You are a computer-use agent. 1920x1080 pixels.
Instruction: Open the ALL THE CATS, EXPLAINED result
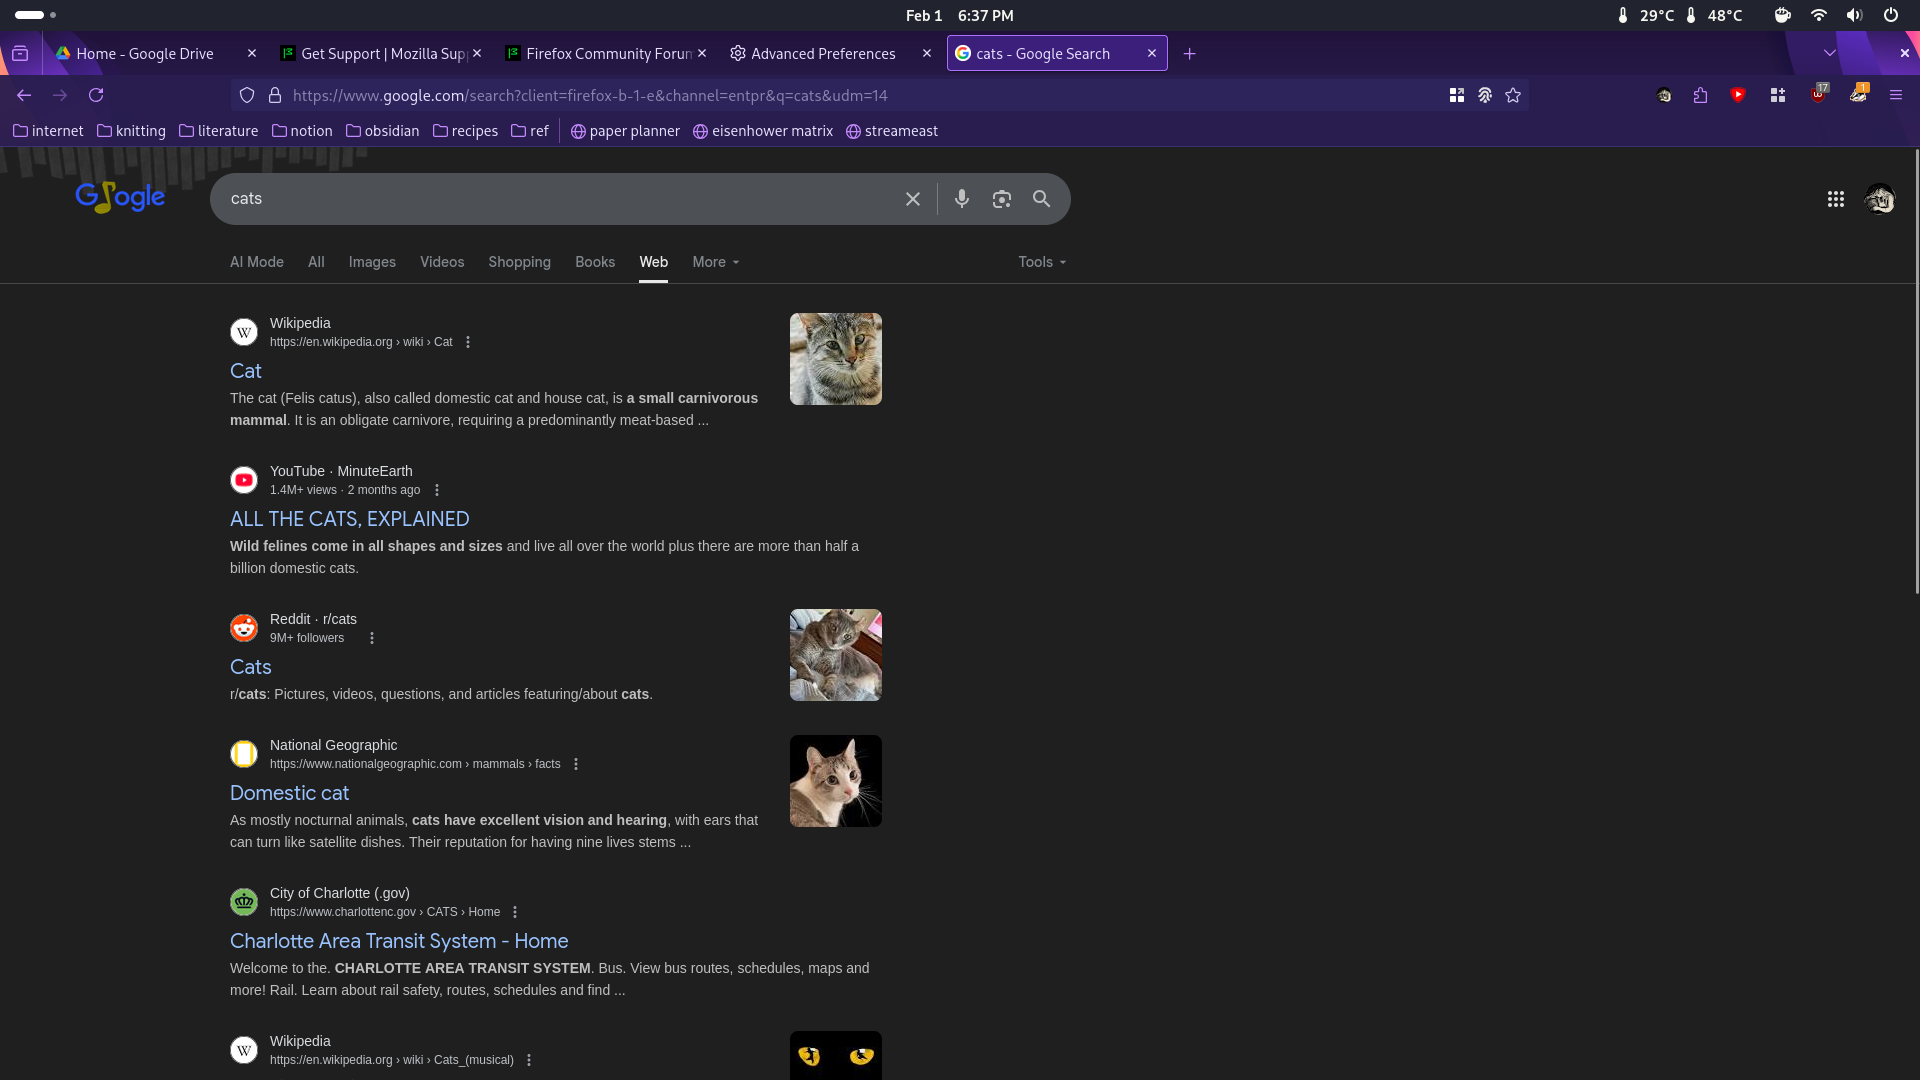(x=349, y=519)
